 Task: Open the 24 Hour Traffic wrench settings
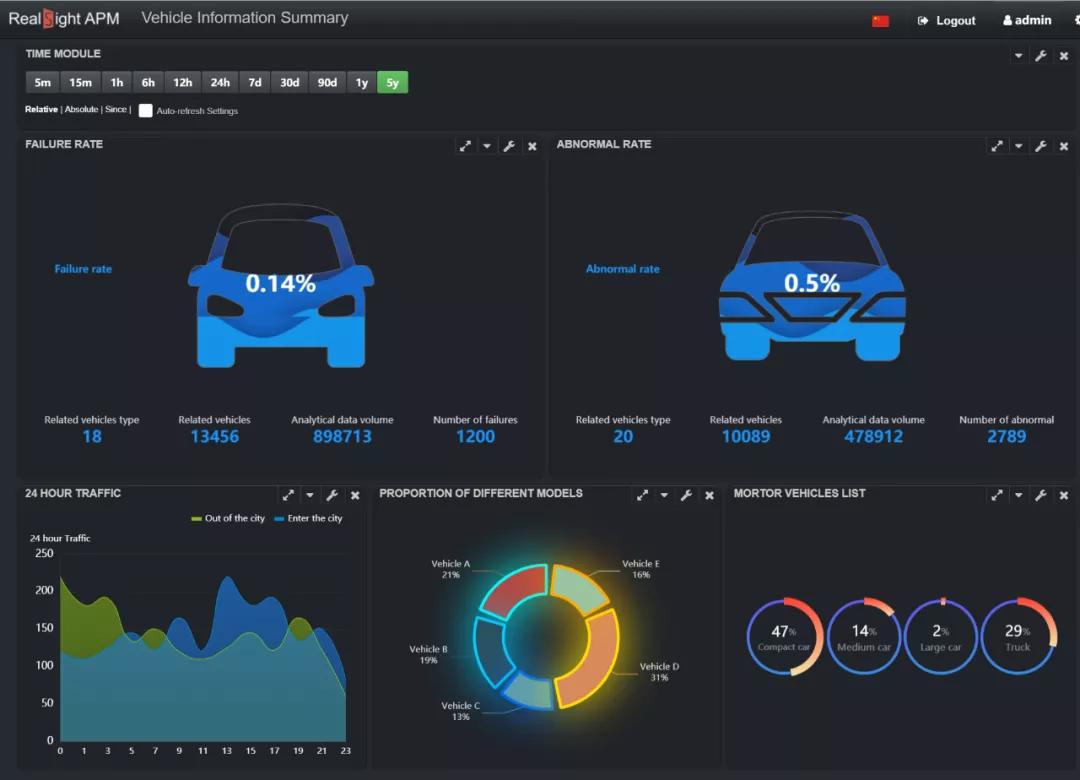pyautogui.click(x=332, y=495)
